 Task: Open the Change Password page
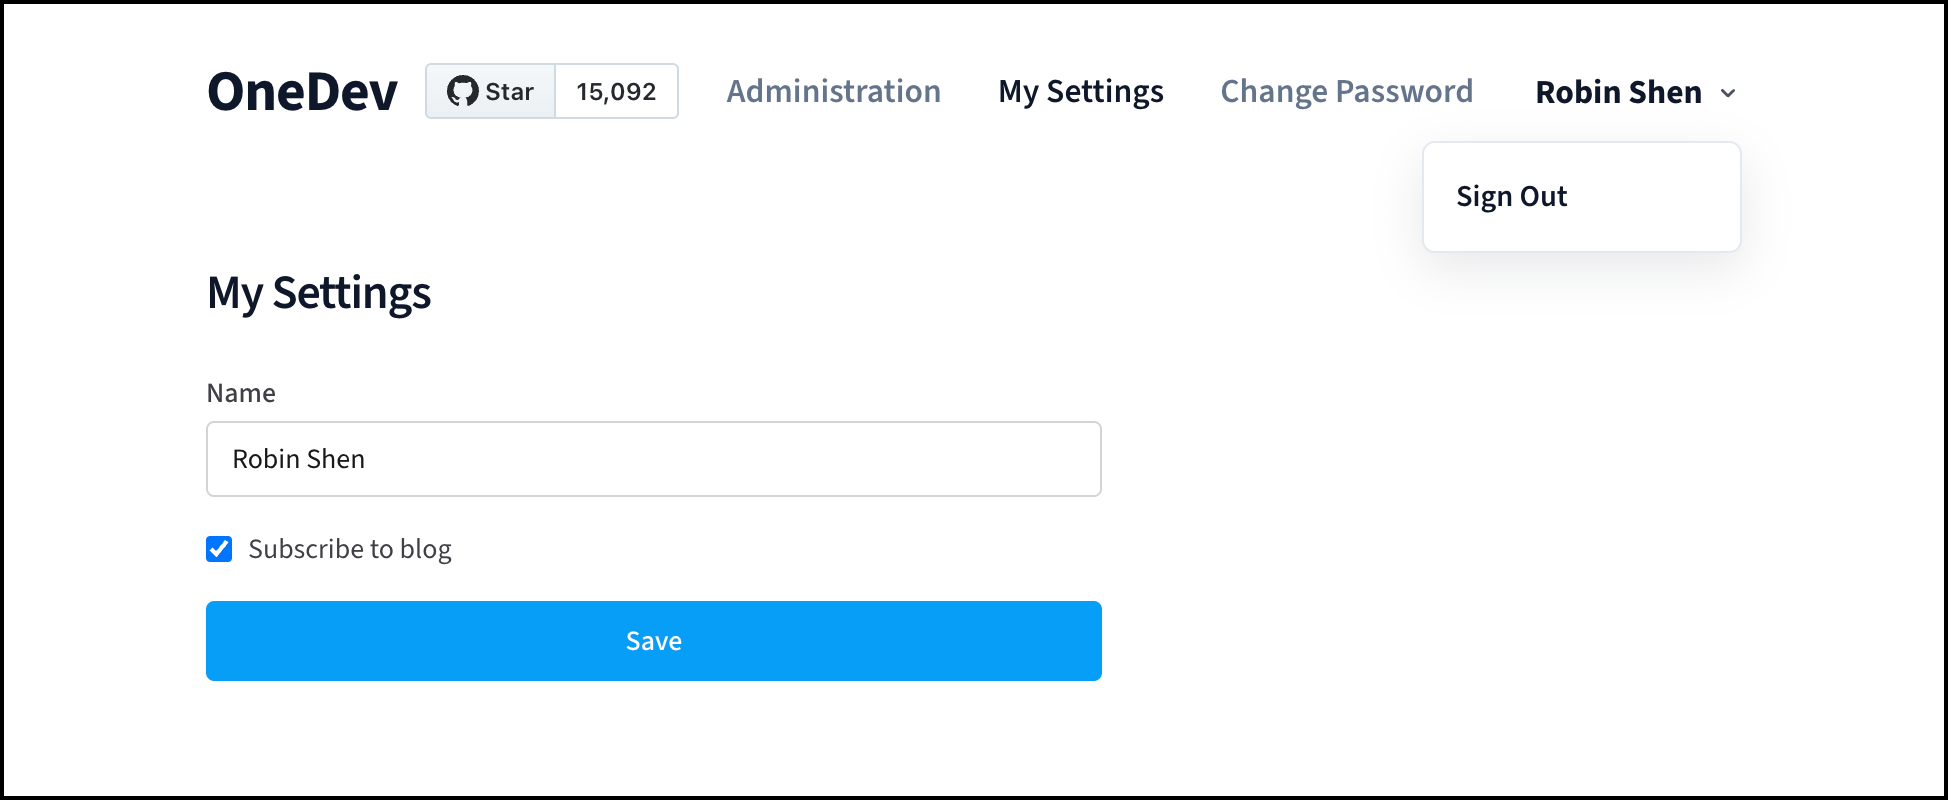pos(1346,91)
